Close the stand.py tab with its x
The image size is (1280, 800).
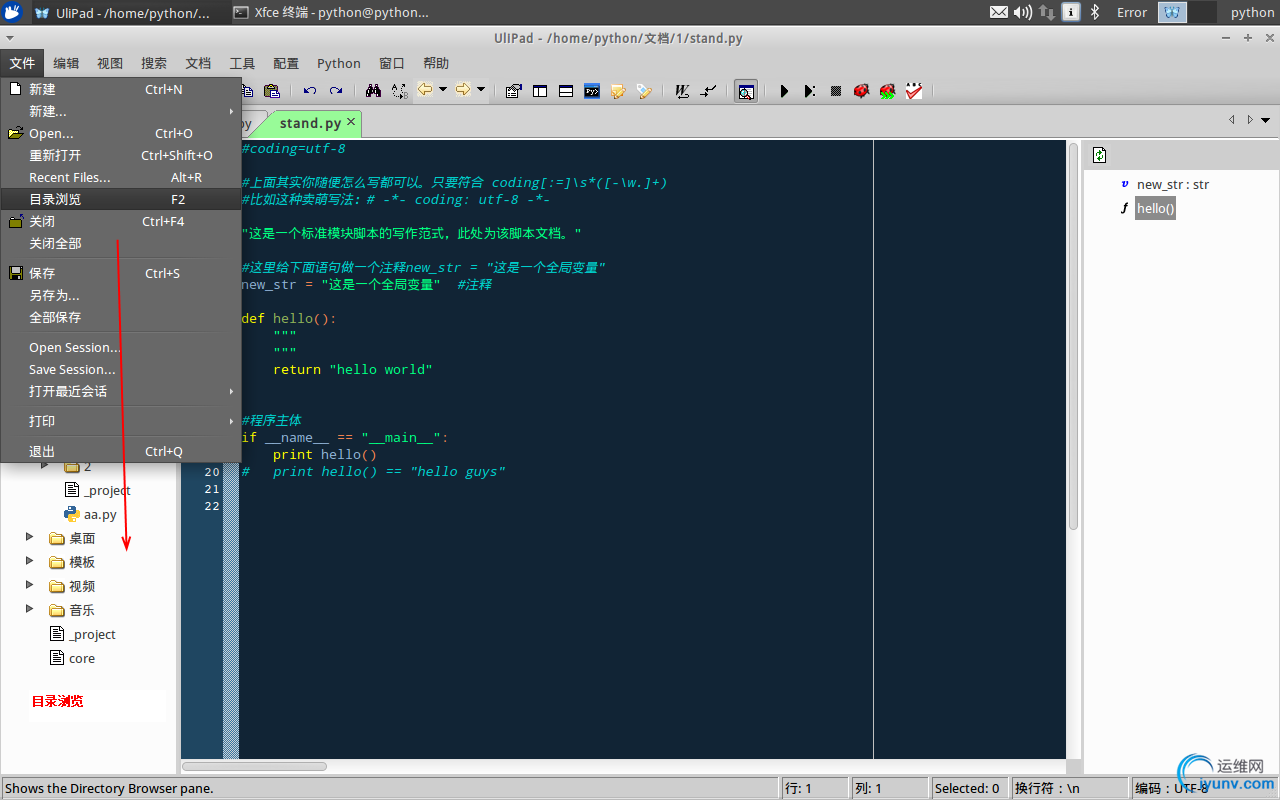351,122
